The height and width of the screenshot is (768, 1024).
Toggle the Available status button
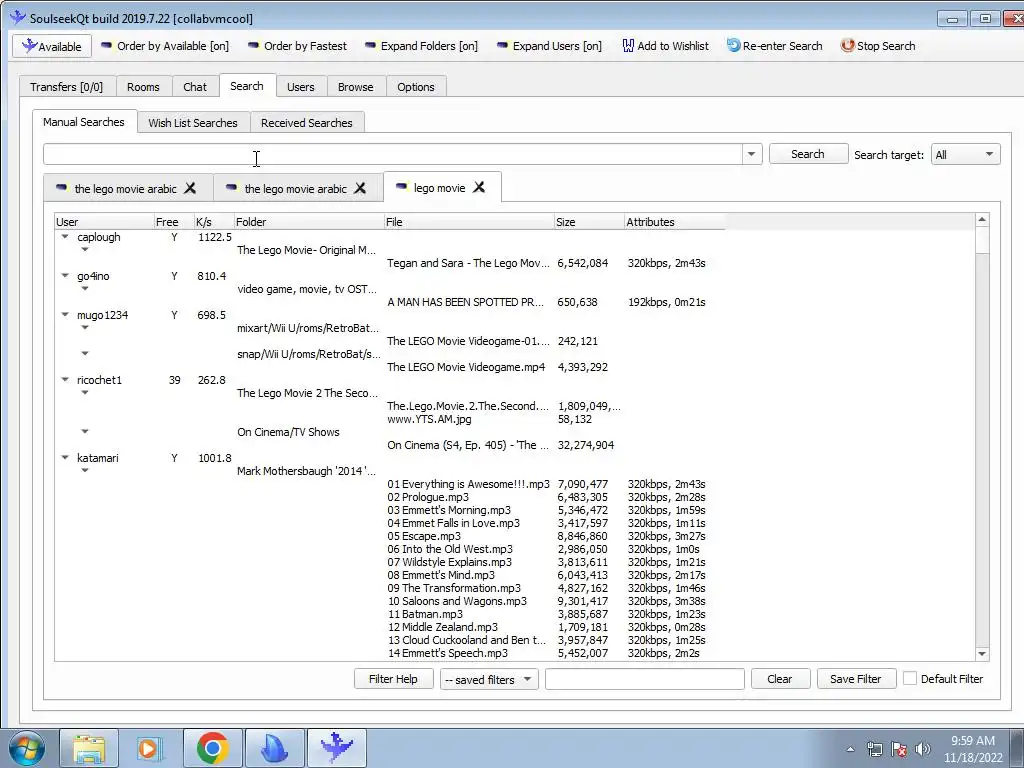click(52, 46)
